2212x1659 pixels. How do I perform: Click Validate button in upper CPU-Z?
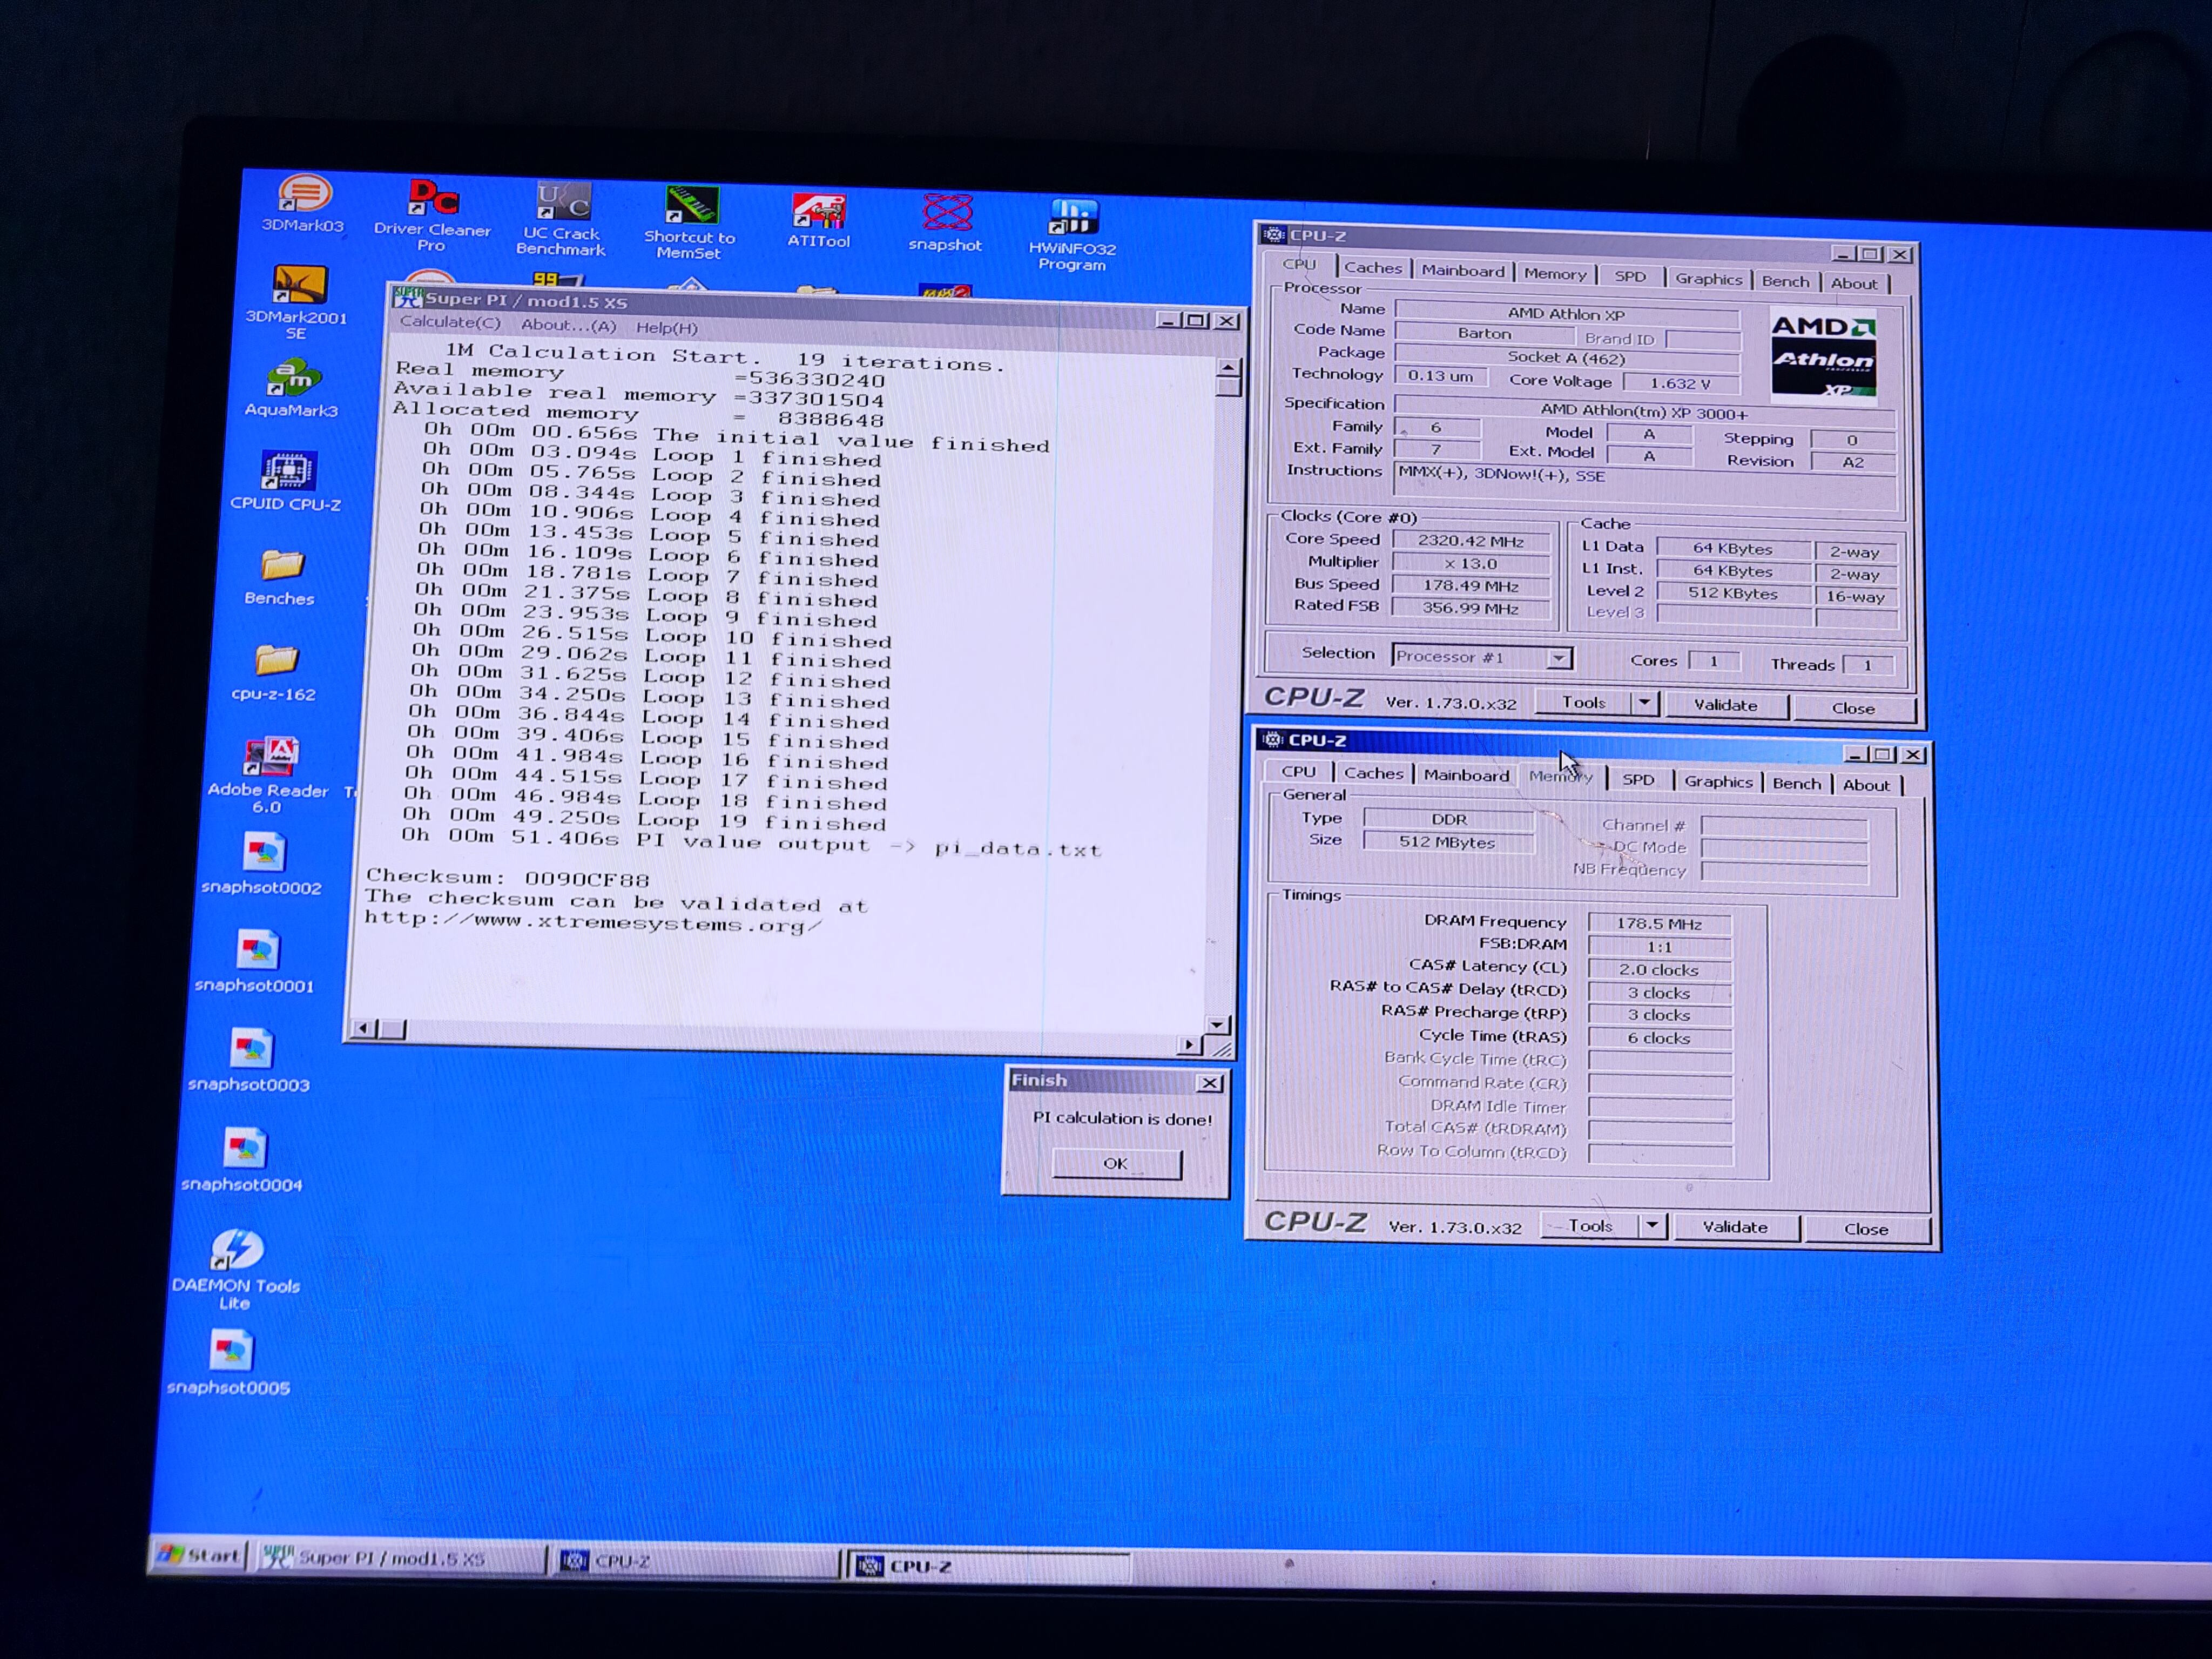[x=1725, y=705]
